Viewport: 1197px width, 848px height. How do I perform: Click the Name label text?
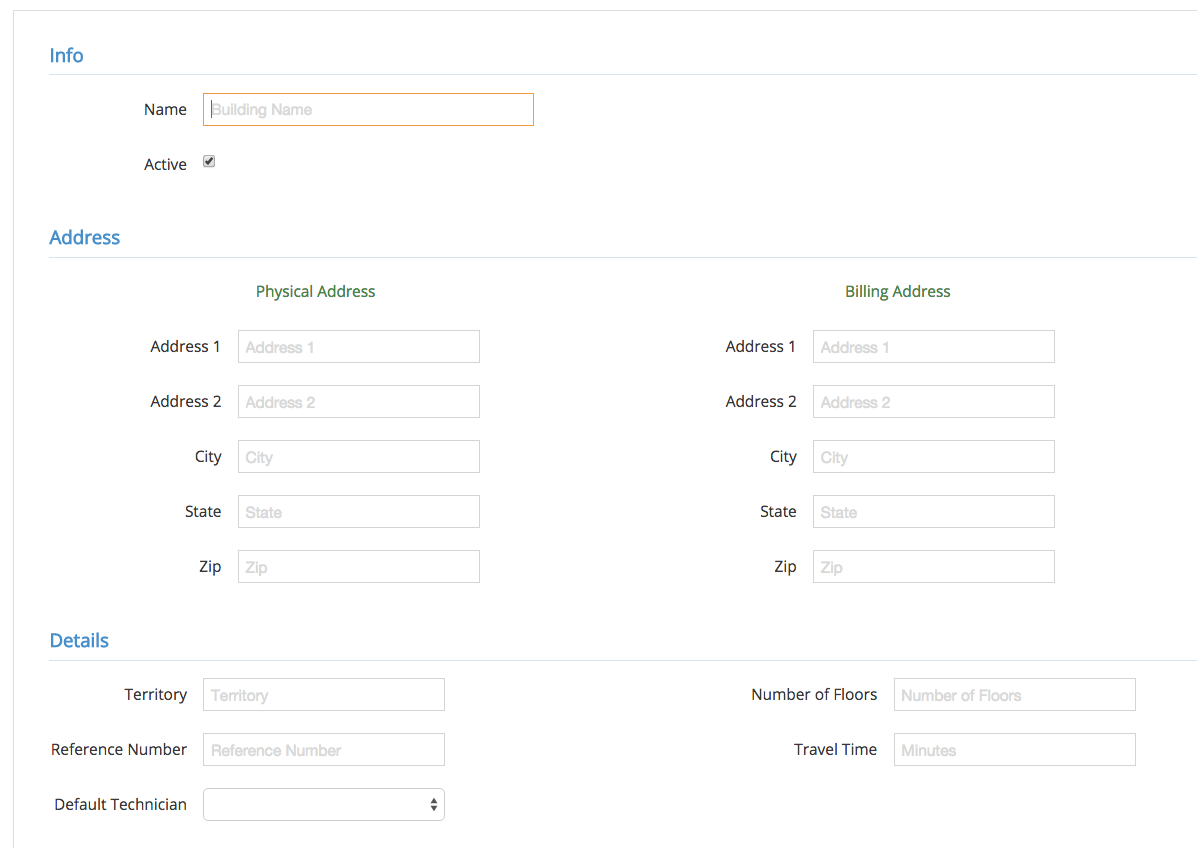click(165, 109)
